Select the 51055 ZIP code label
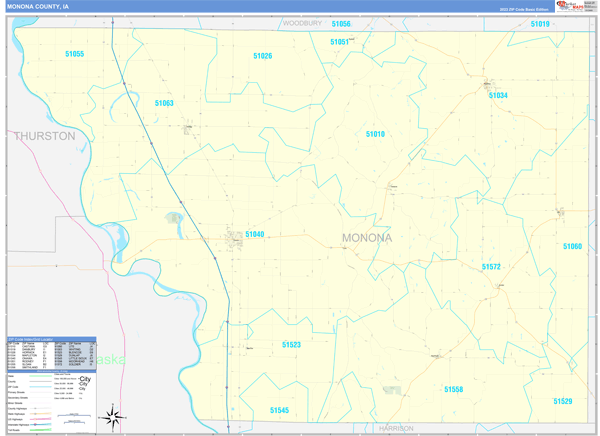Screen dimensions: 600x436 coord(75,54)
